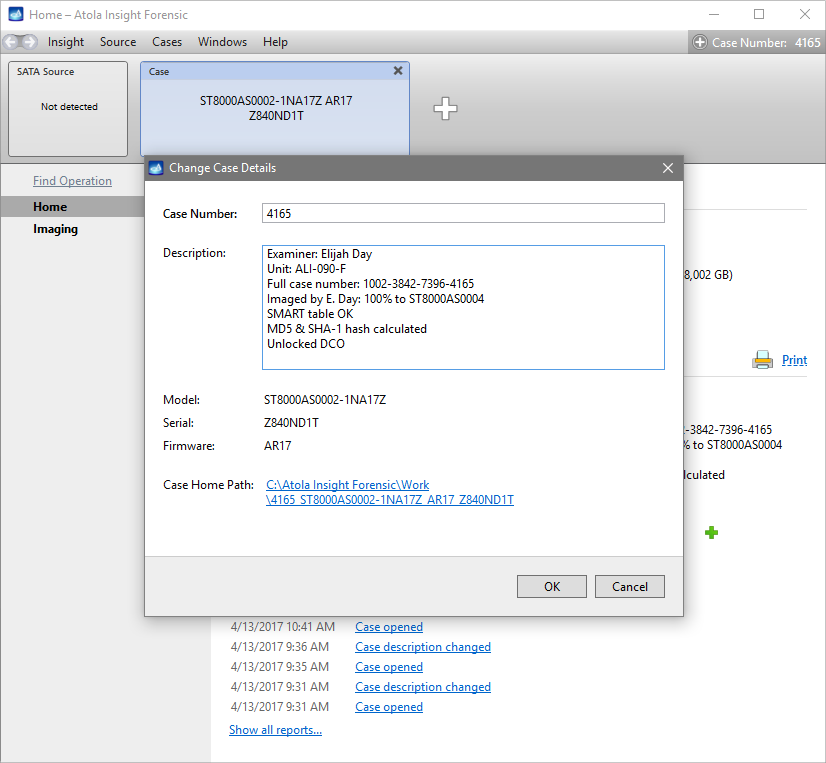Image resolution: width=826 pixels, height=763 pixels.
Task: Click the back navigation arrow icon
Action: coord(11,42)
